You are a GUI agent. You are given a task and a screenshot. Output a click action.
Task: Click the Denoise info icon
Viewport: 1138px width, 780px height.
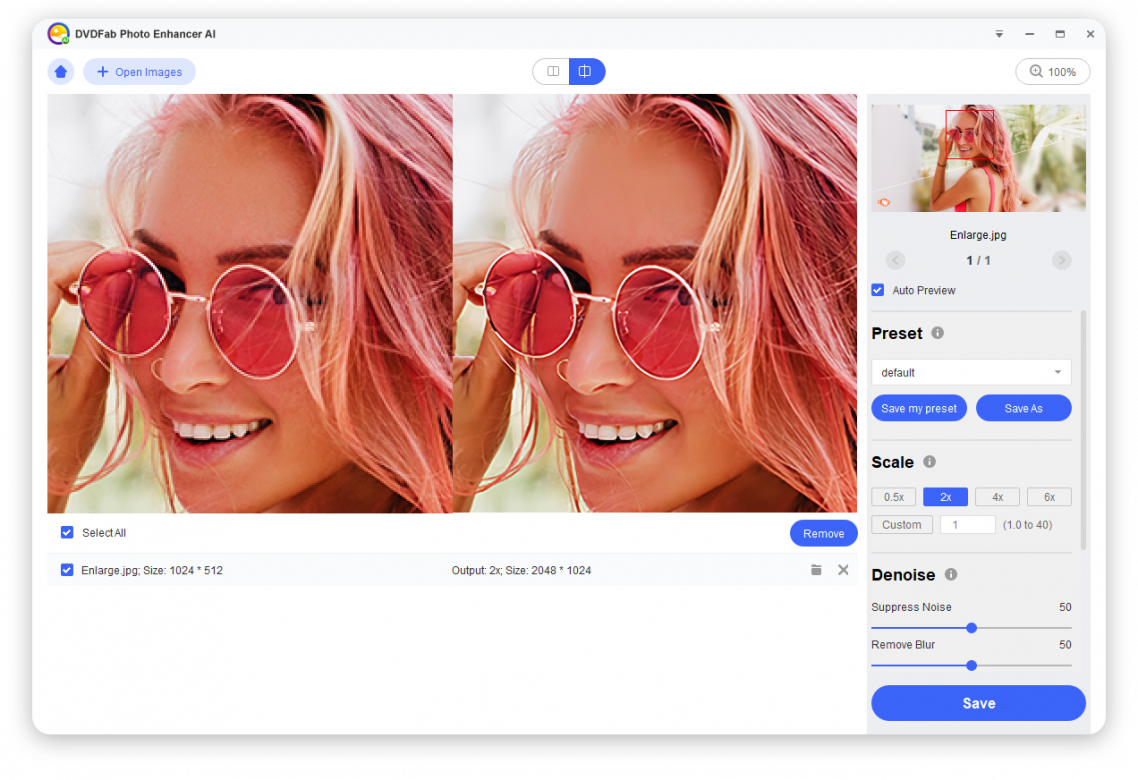(x=951, y=575)
